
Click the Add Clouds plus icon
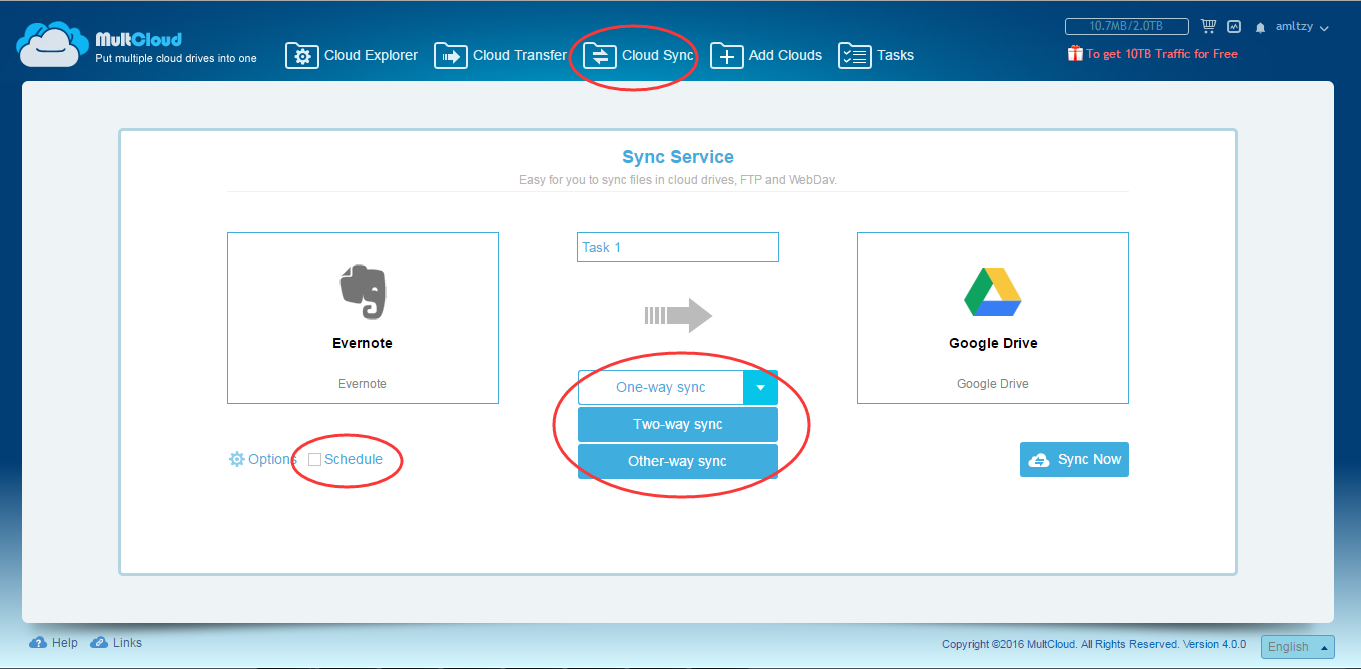click(727, 56)
